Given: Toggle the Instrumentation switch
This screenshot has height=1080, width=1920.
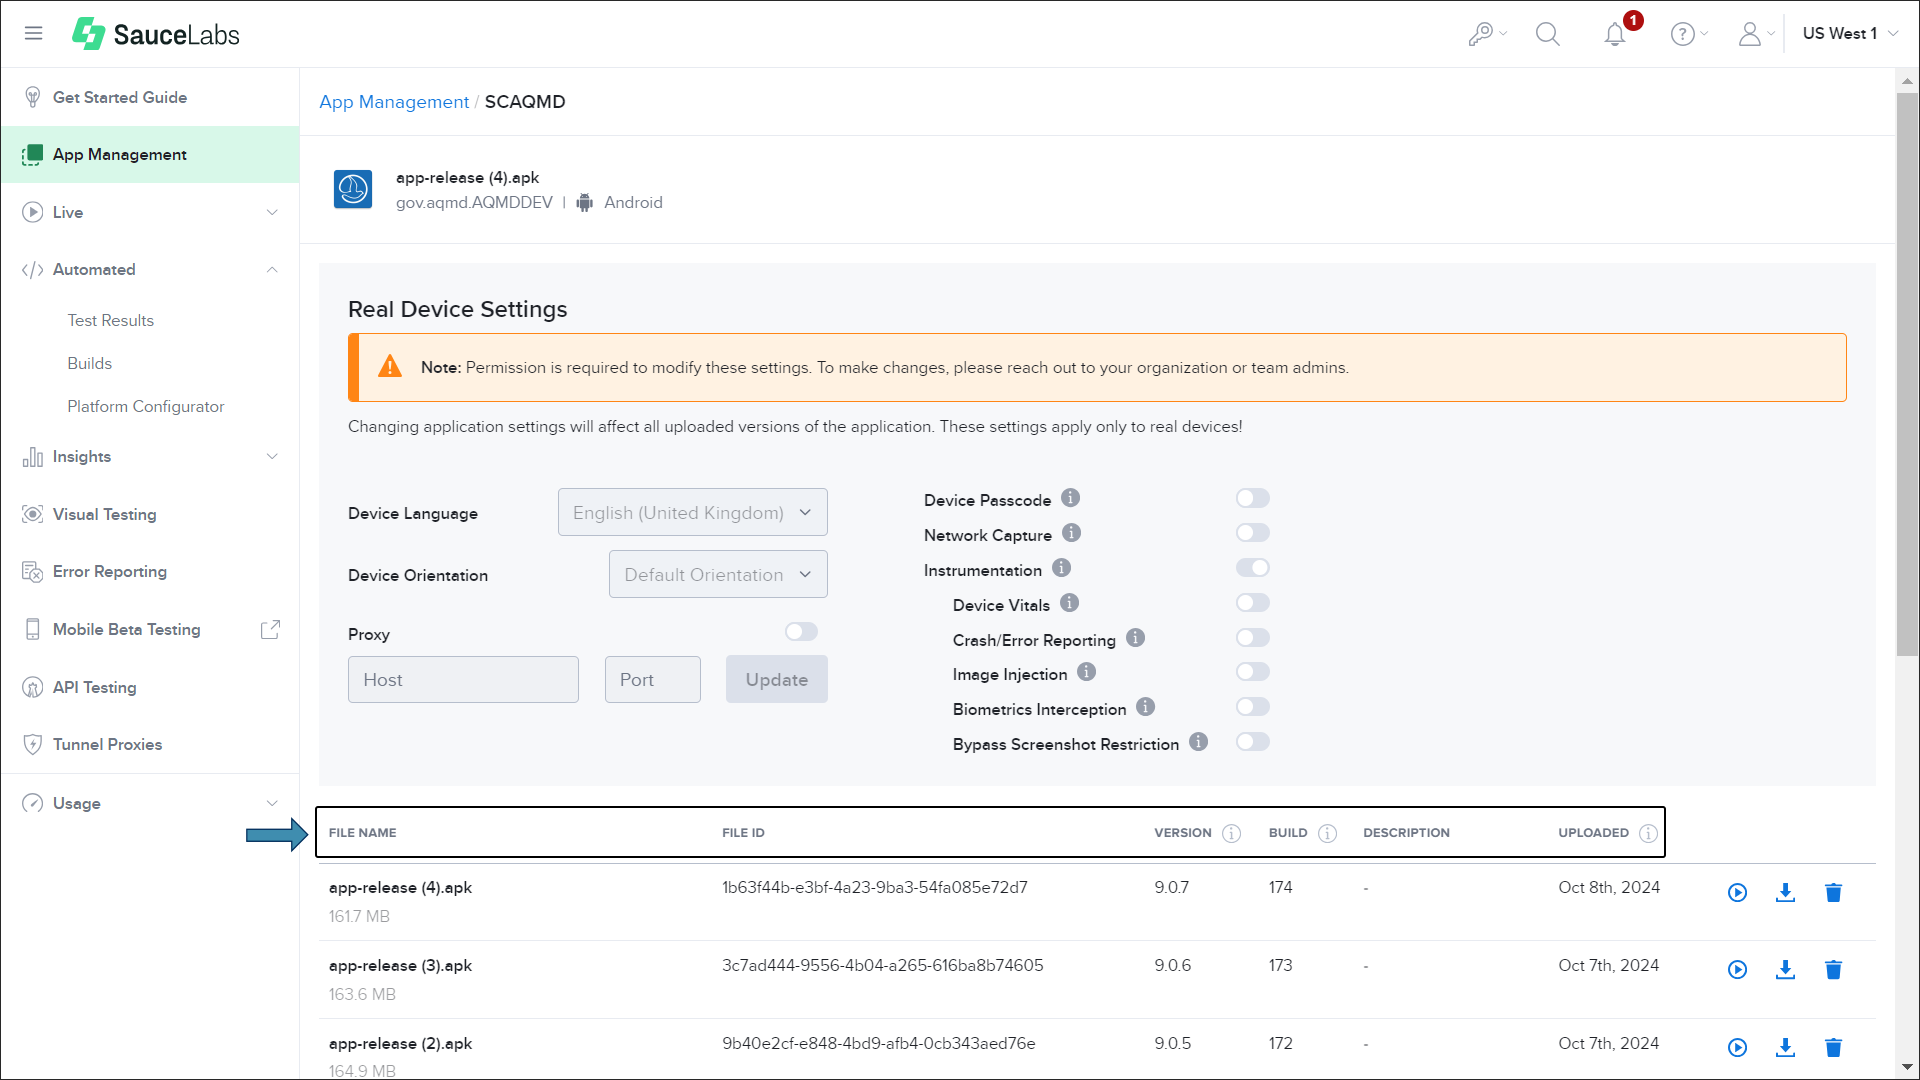Looking at the screenshot, I should [1252, 568].
